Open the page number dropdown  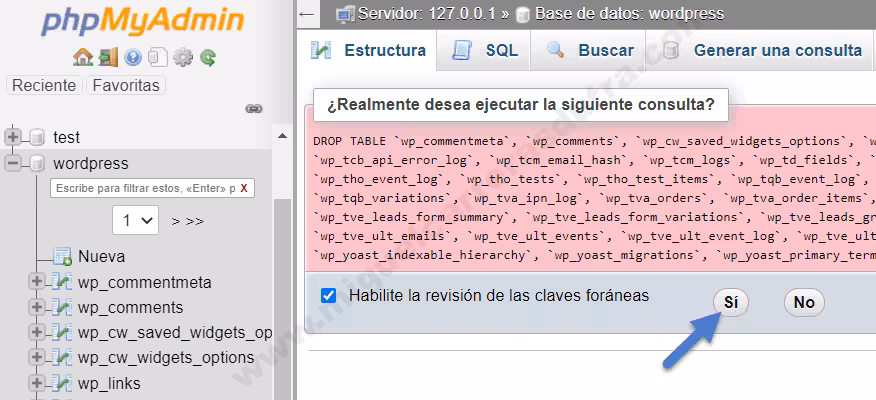(136, 220)
